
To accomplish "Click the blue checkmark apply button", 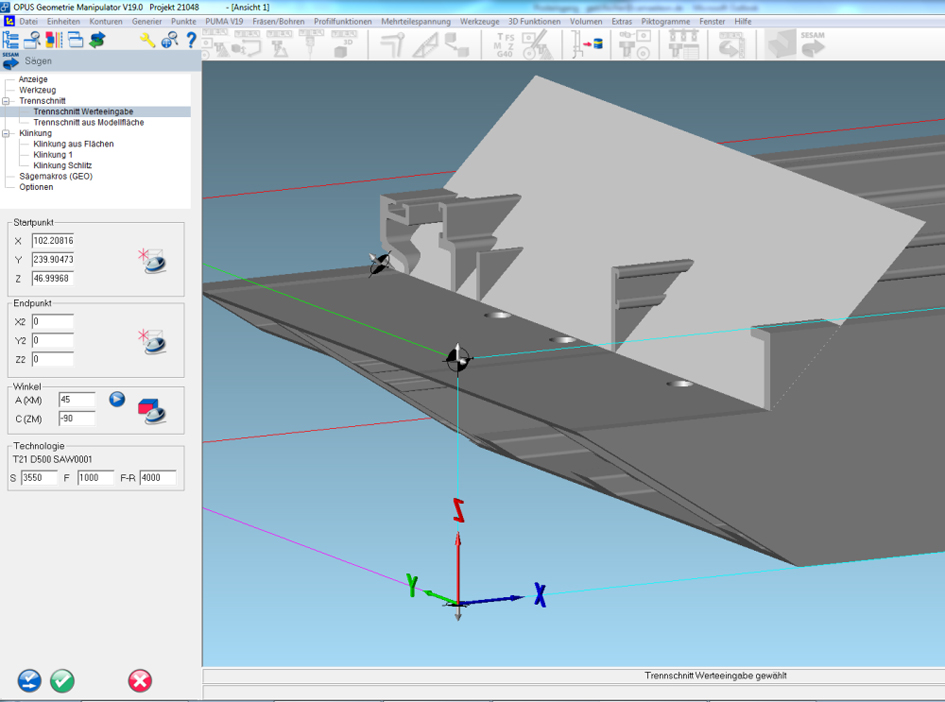I will 29,681.
